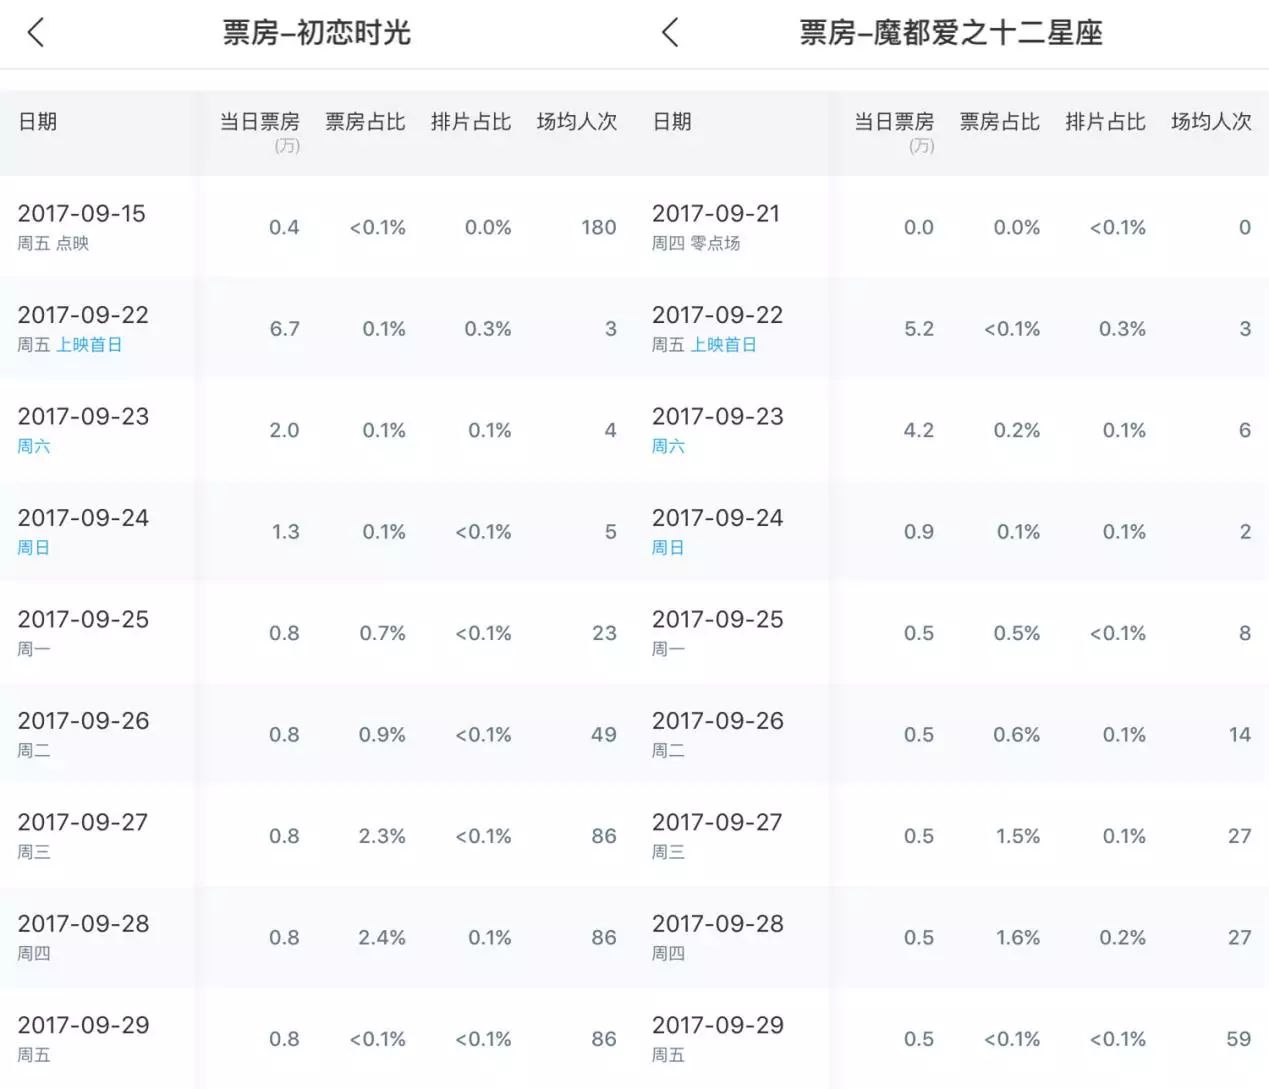
Task: Sort 魔都爱之十二星座 table by 当日票房 header
Action: click(893, 123)
